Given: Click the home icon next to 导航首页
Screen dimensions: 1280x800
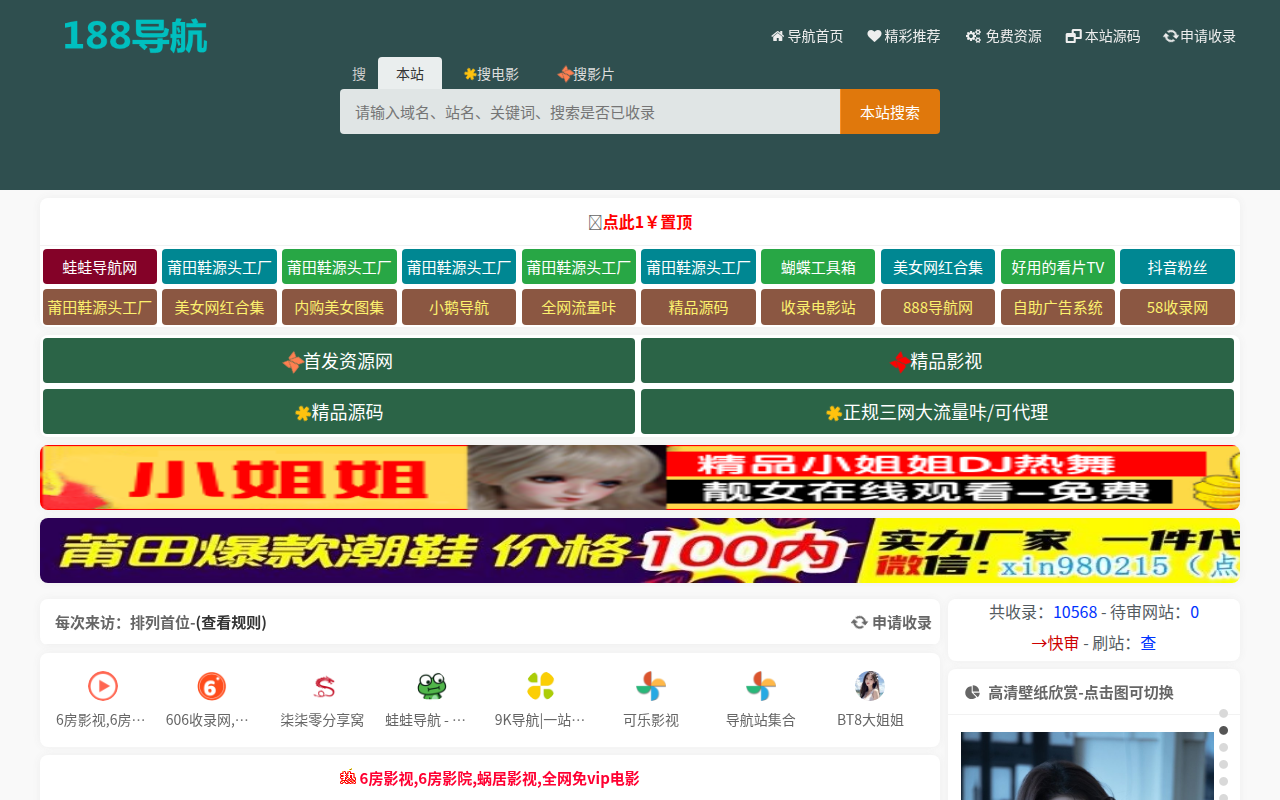Looking at the screenshot, I should (x=776, y=35).
